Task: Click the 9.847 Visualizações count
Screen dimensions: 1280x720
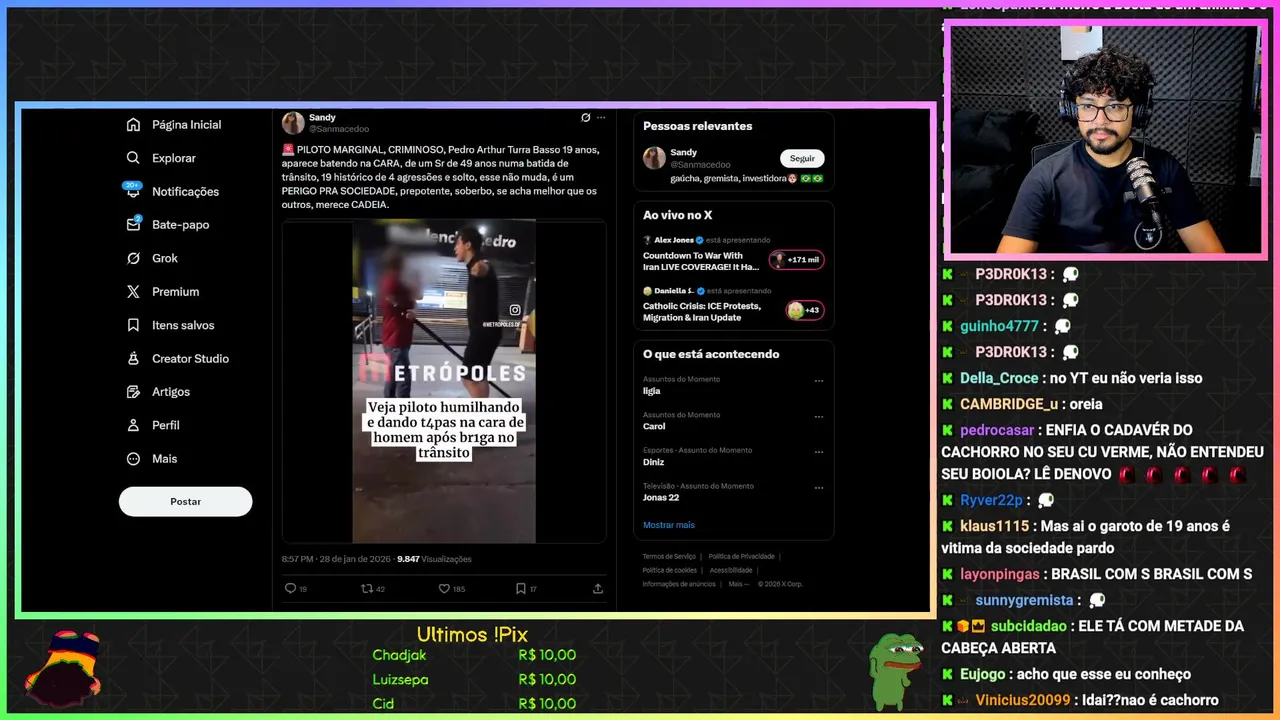Action: (x=434, y=559)
